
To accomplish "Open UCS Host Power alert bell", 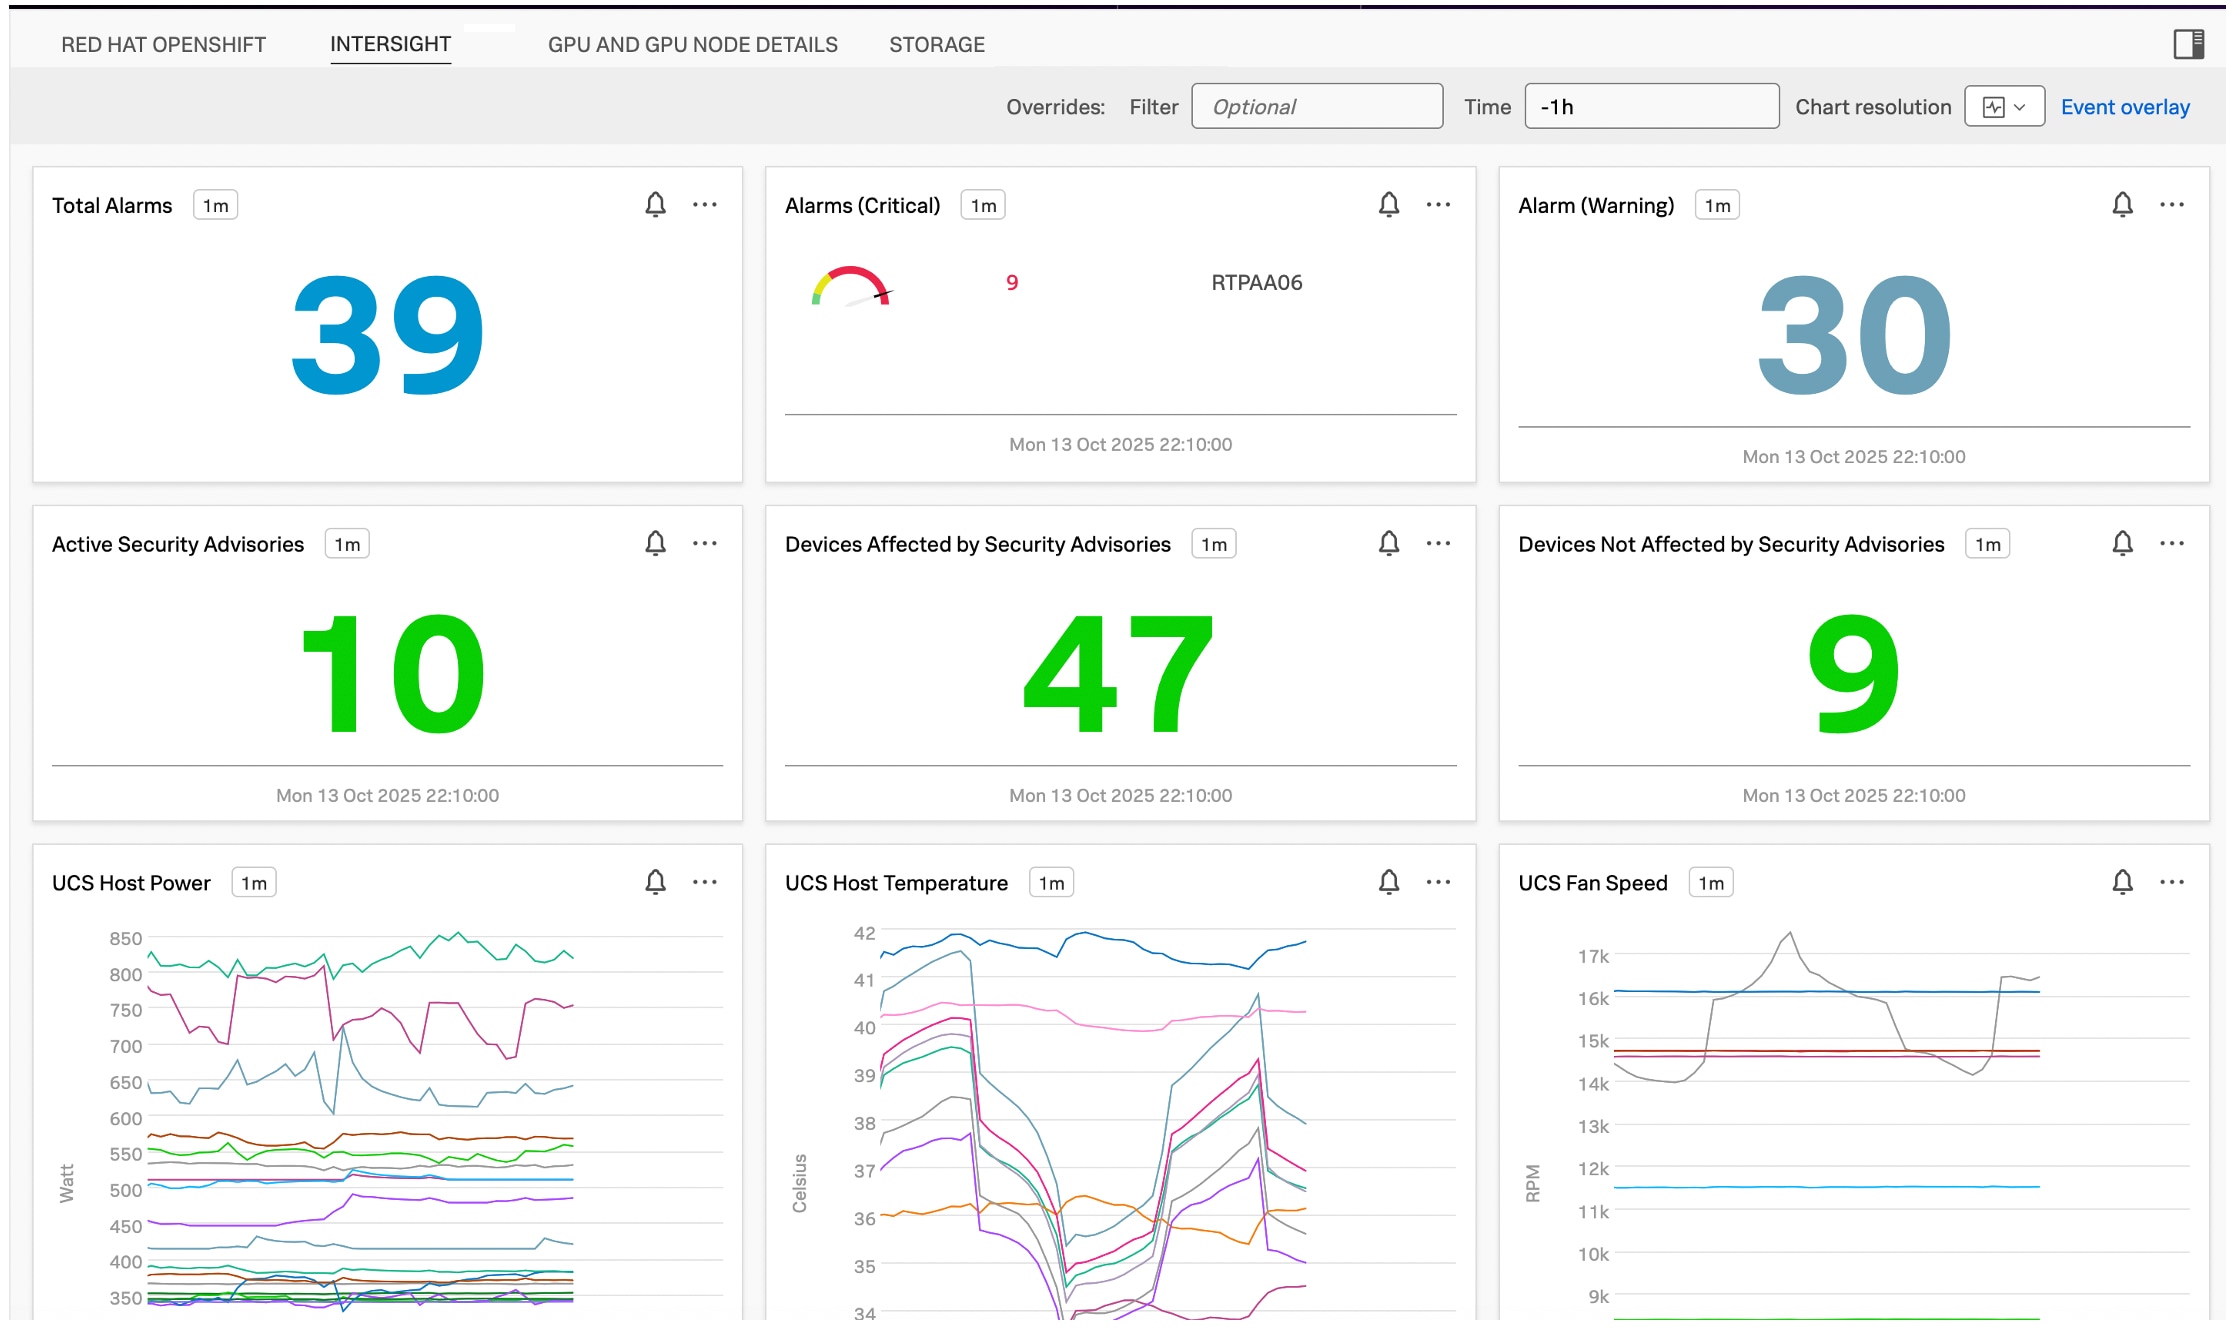I will [x=655, y=882].
